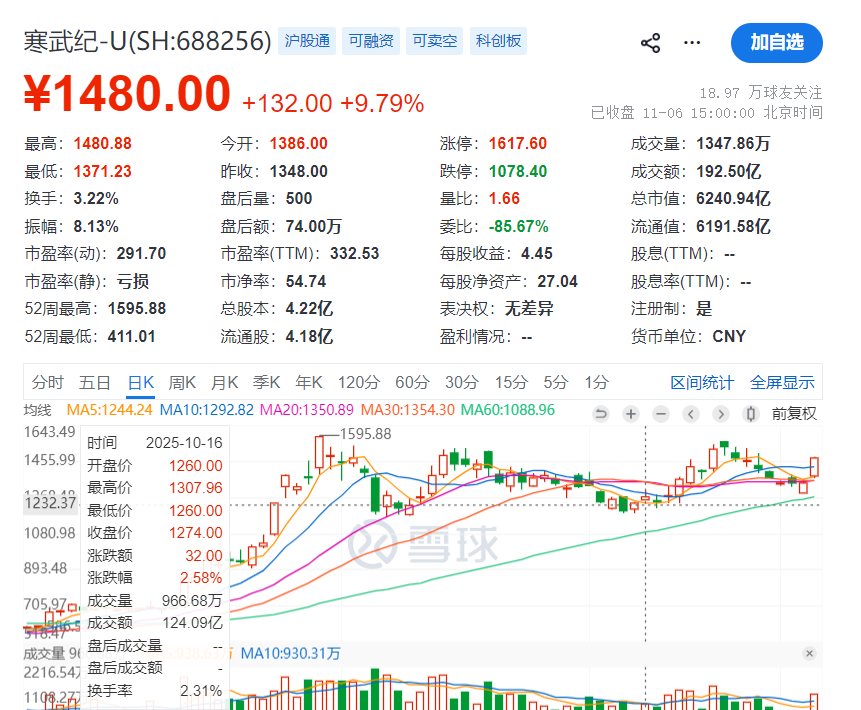The width and height of the screenshot is (861, 710).
Task: Click the candlestick style icon
Action: click(751, 413)
